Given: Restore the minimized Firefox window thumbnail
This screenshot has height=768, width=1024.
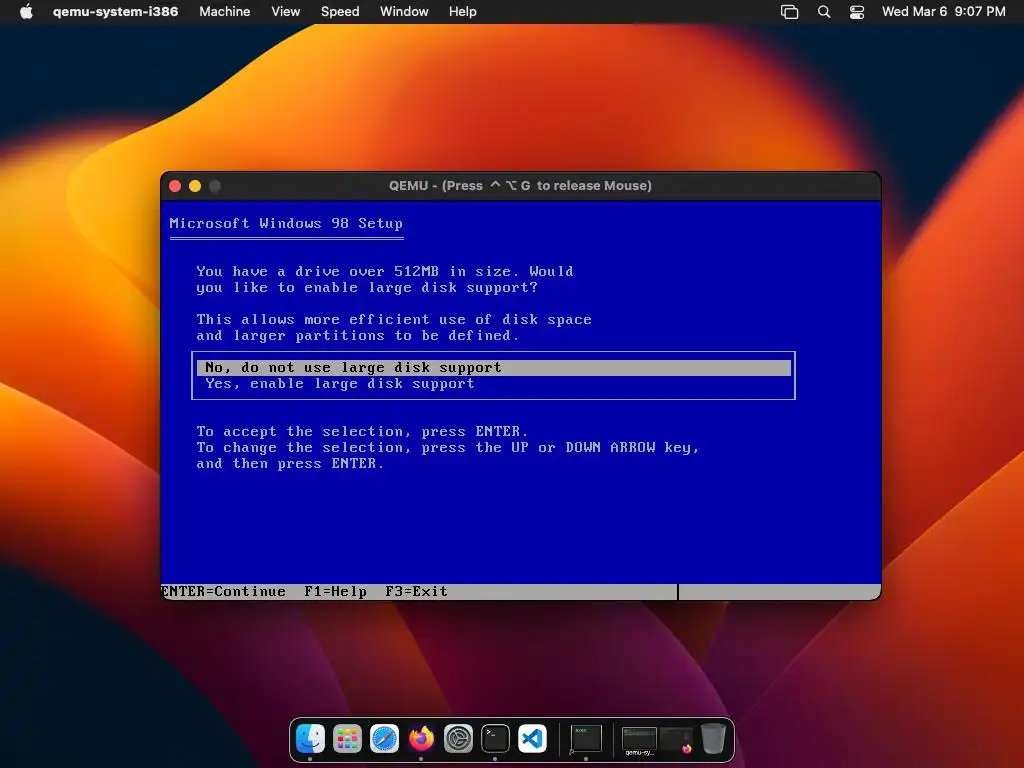Looking at the screenshot, I should (676, 740).
